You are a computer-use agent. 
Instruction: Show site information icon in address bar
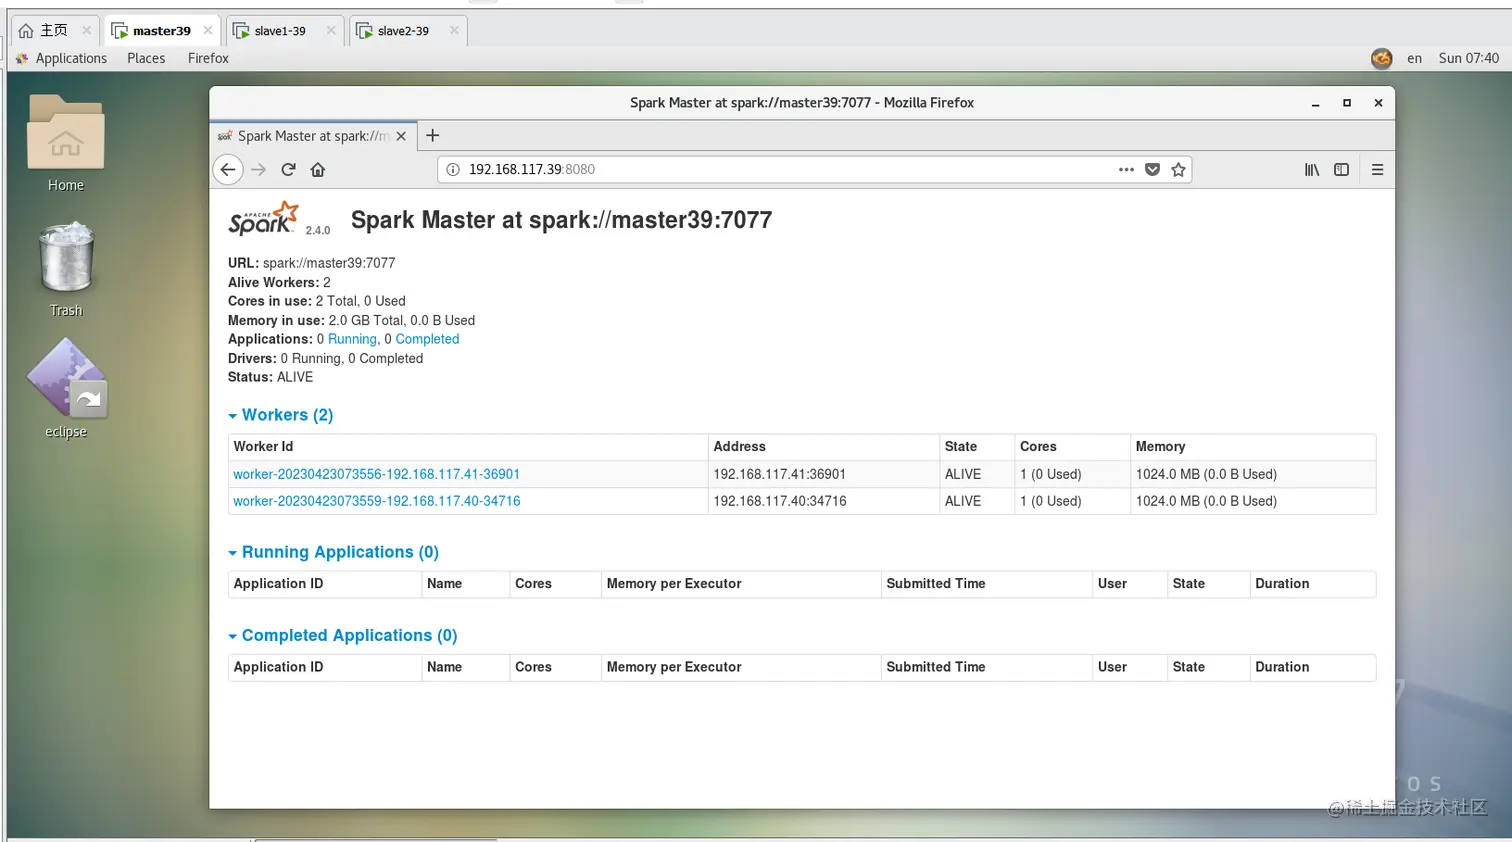(453, 170)
